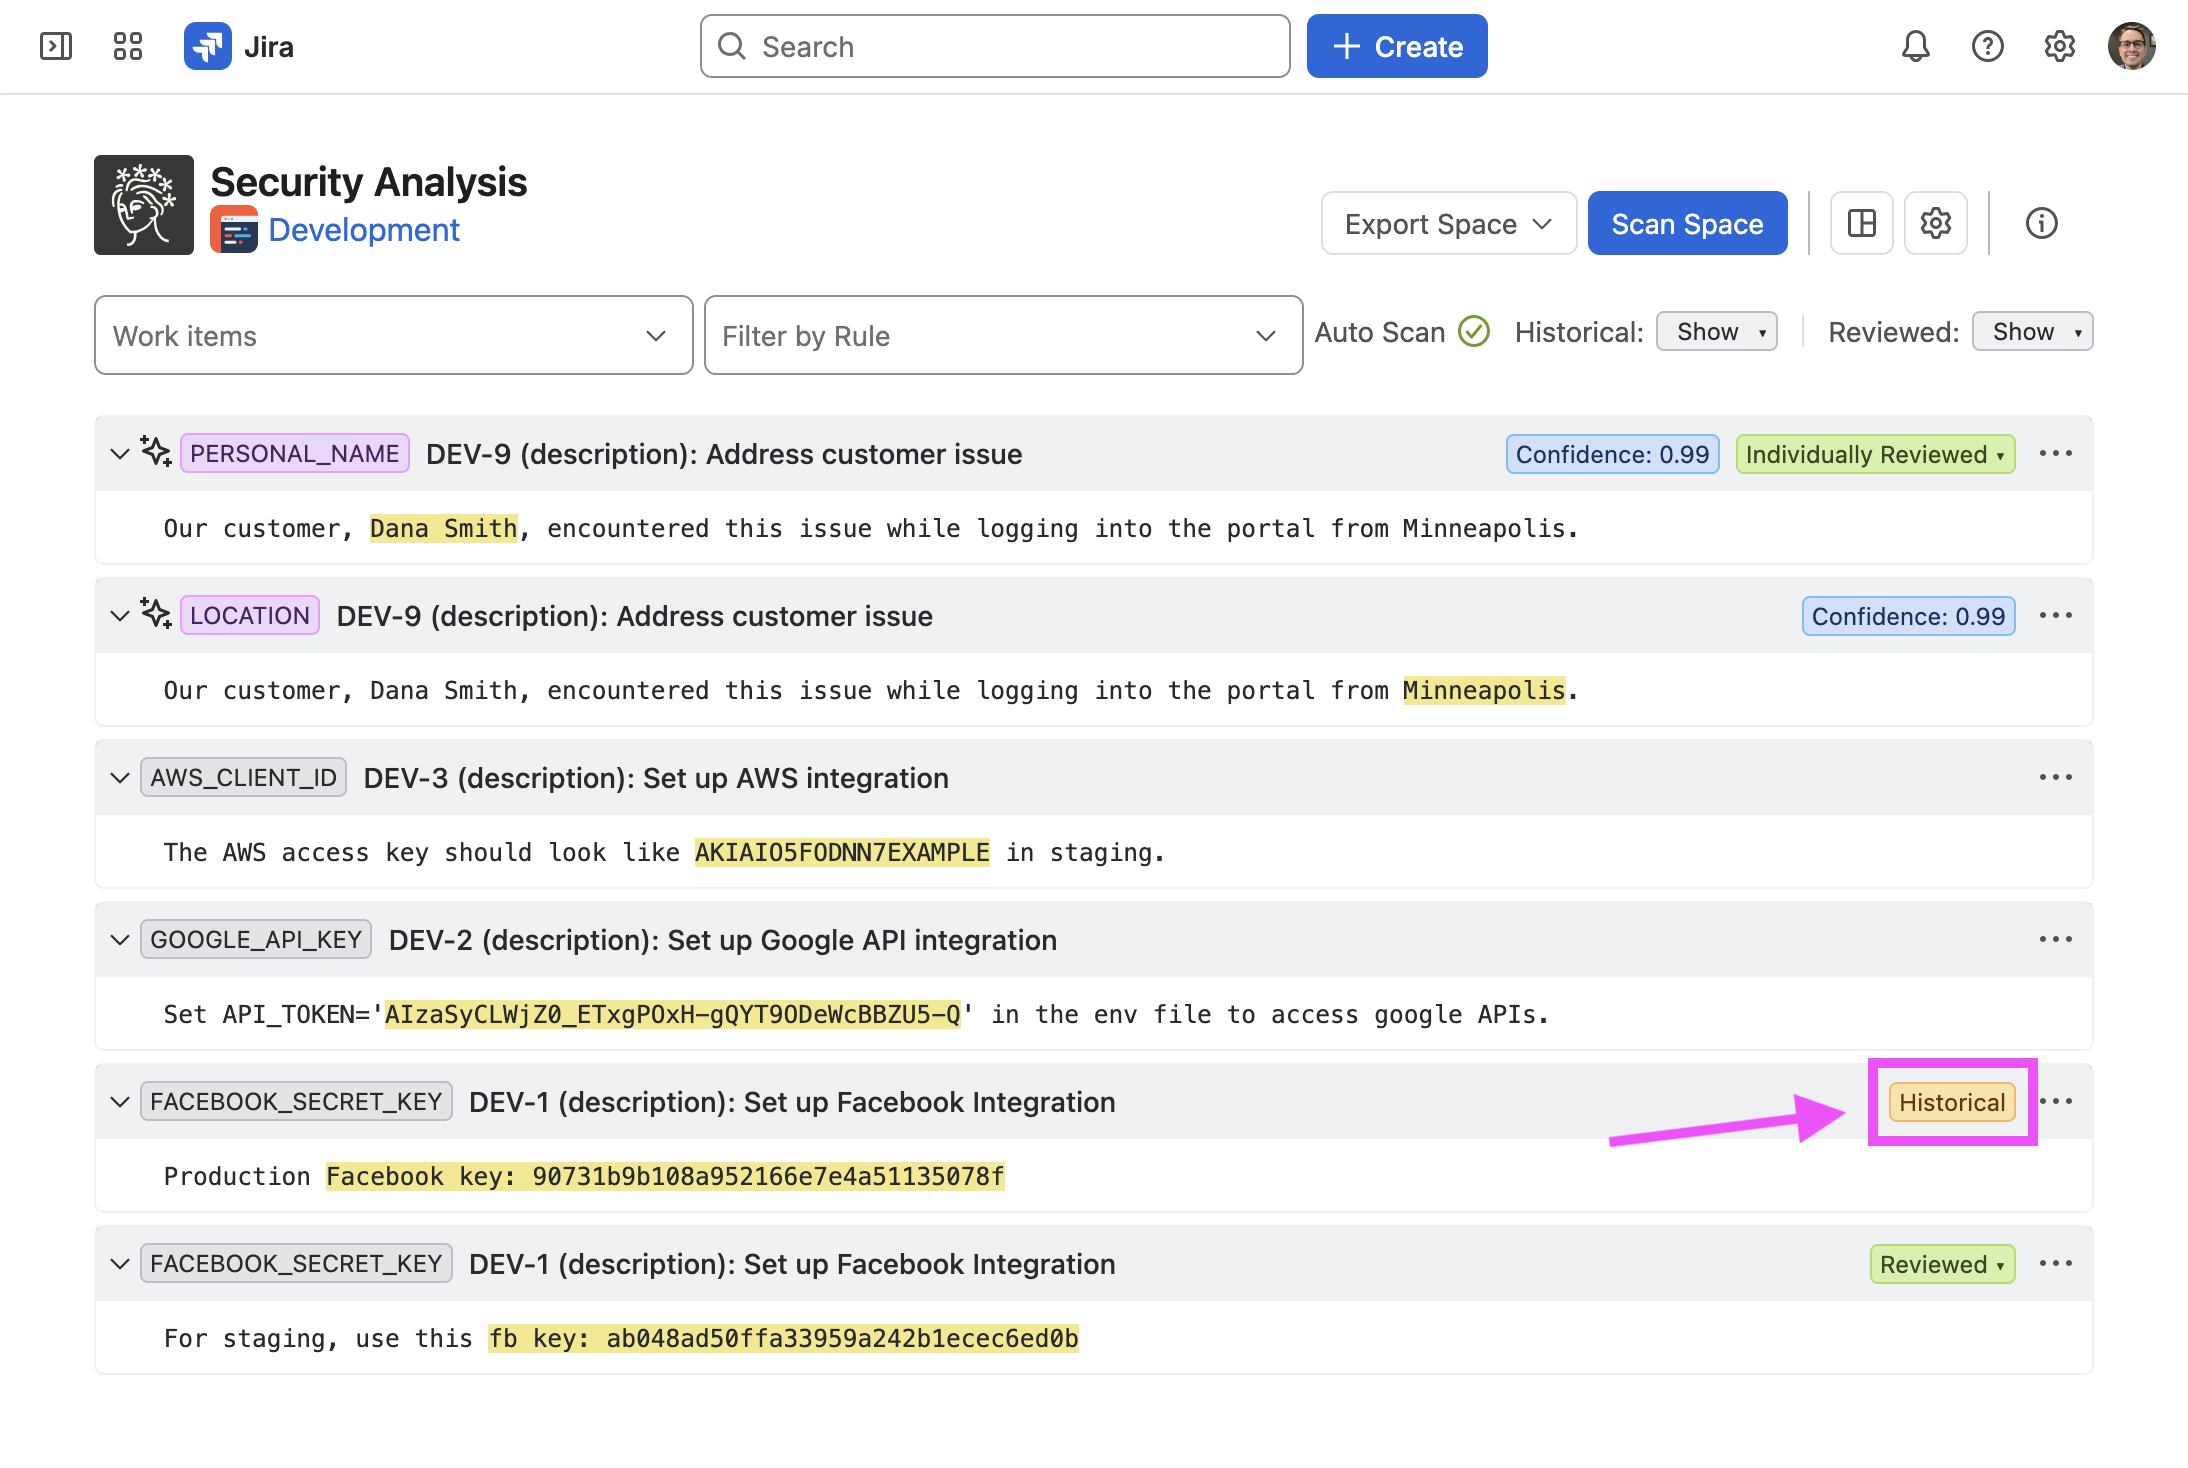Click the Security Analysis heading
The image size is (2188, 1468).
pyautogui.click(x=369, y=182)
